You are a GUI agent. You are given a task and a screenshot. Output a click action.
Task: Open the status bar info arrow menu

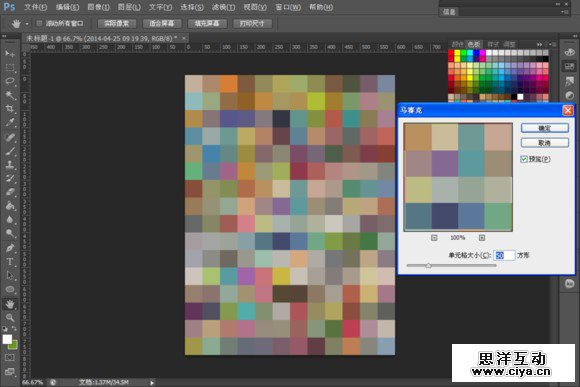pos(152,383)
